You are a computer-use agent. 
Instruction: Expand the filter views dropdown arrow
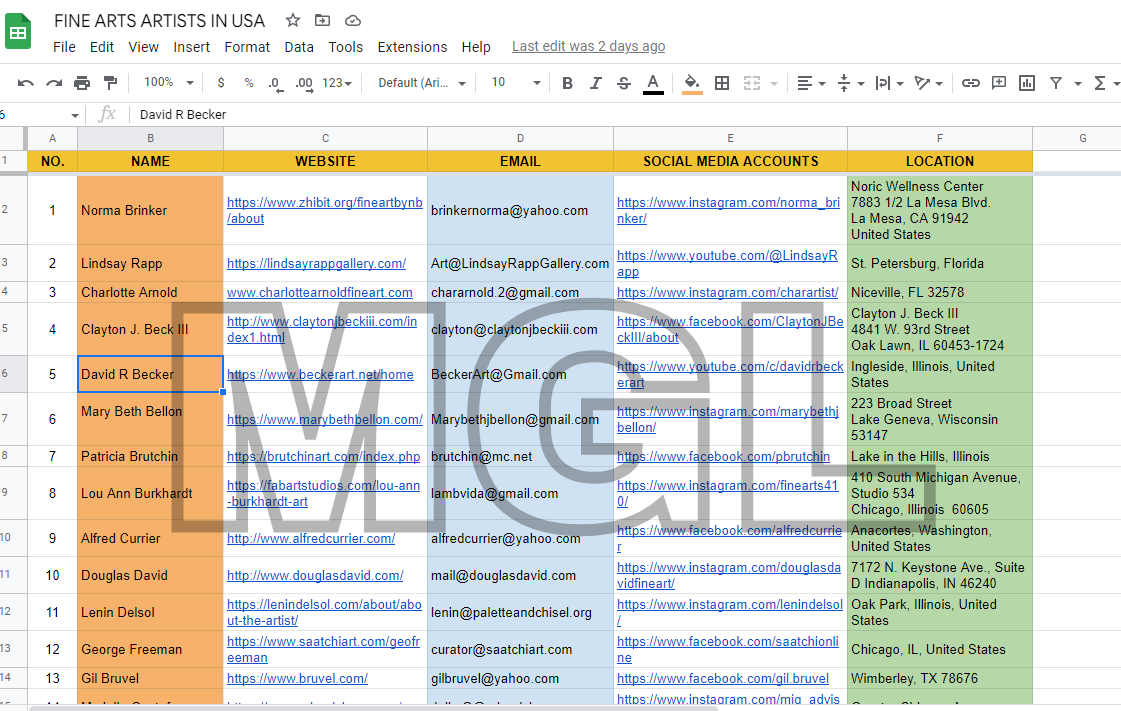(x=1078, y=84)
